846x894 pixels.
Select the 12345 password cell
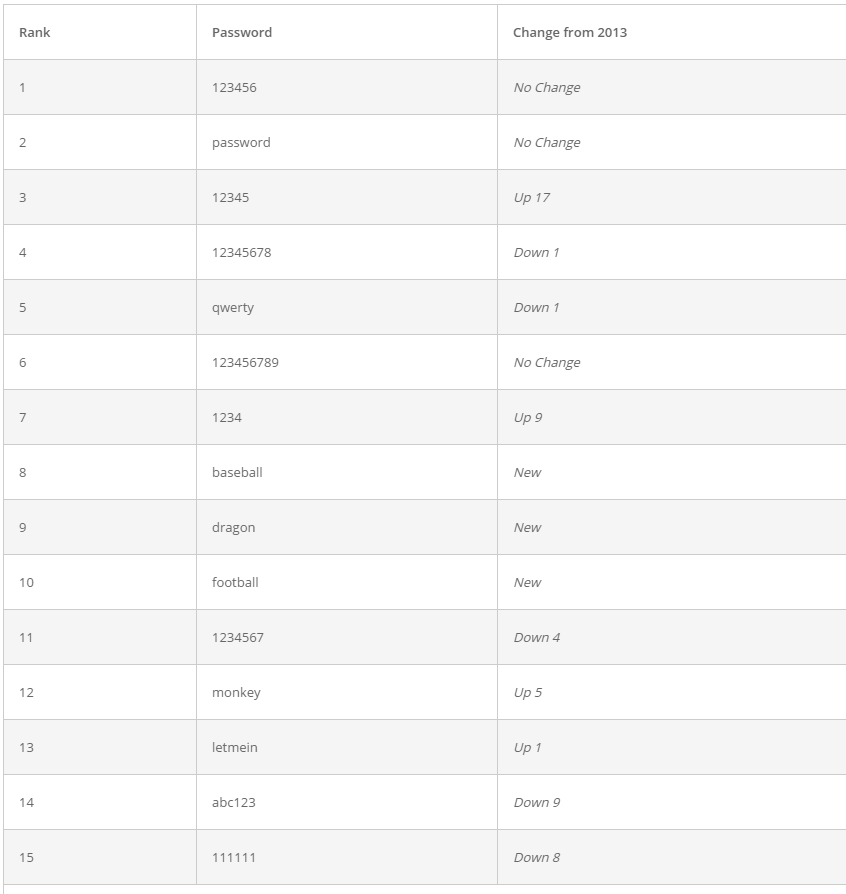pos(230,197)
